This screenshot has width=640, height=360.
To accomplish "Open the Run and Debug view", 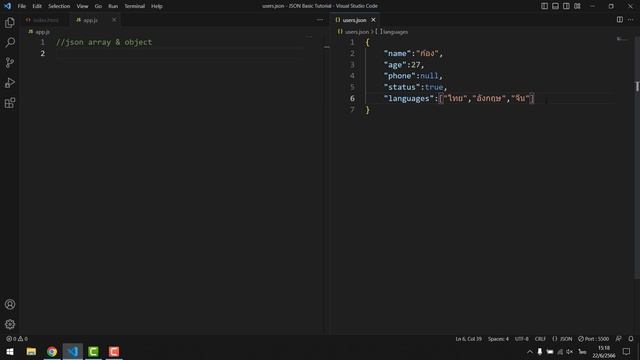I will coord(10,82).
